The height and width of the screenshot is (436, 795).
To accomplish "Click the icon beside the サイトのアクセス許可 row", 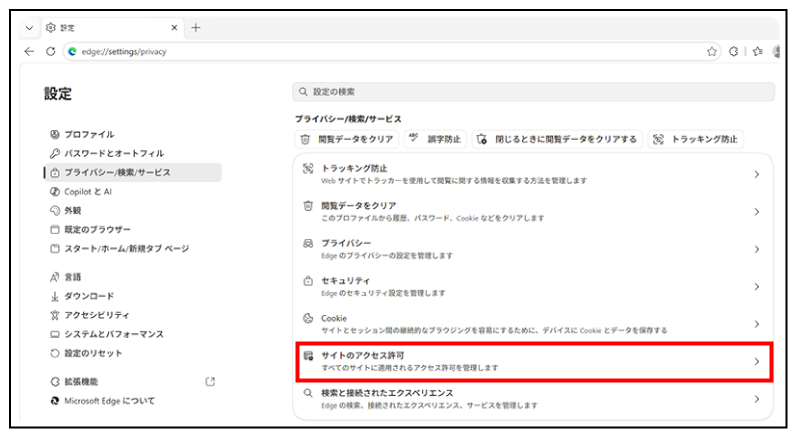I will pos(308,355).
